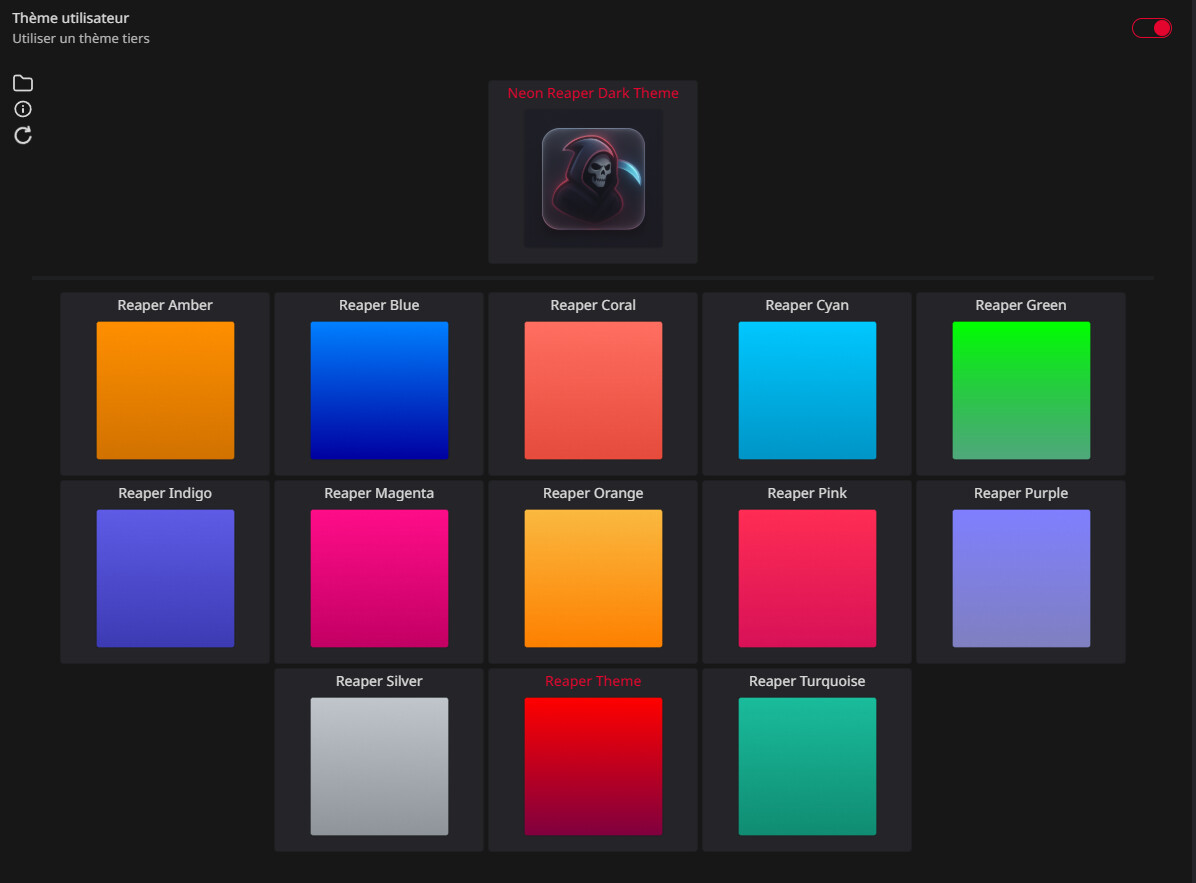Open the themes folder icon
The image size is (1196, 883).
(x=23, y=83)
